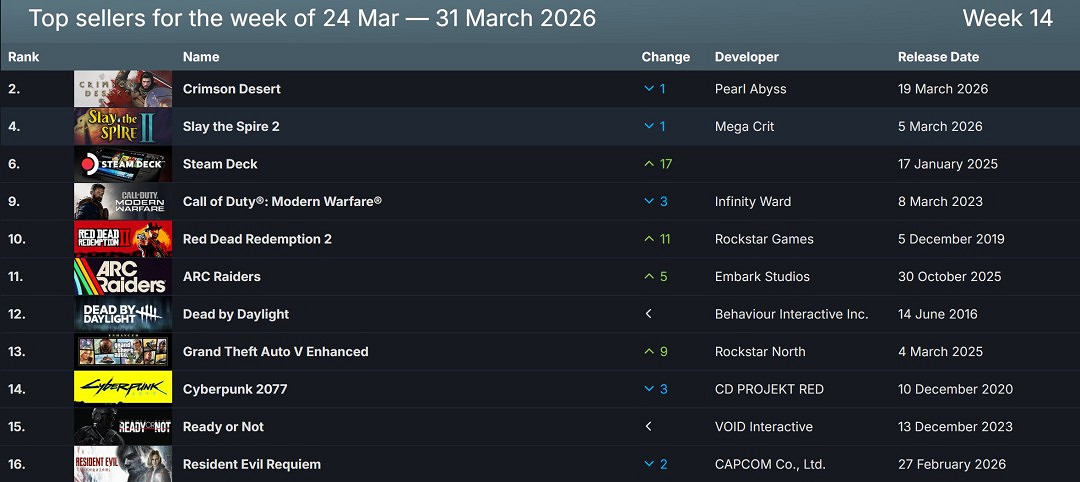Click the no-change icon for Dead by Daylight
1080x482 pixels.
pyautogui.click(x=648, y=314)
